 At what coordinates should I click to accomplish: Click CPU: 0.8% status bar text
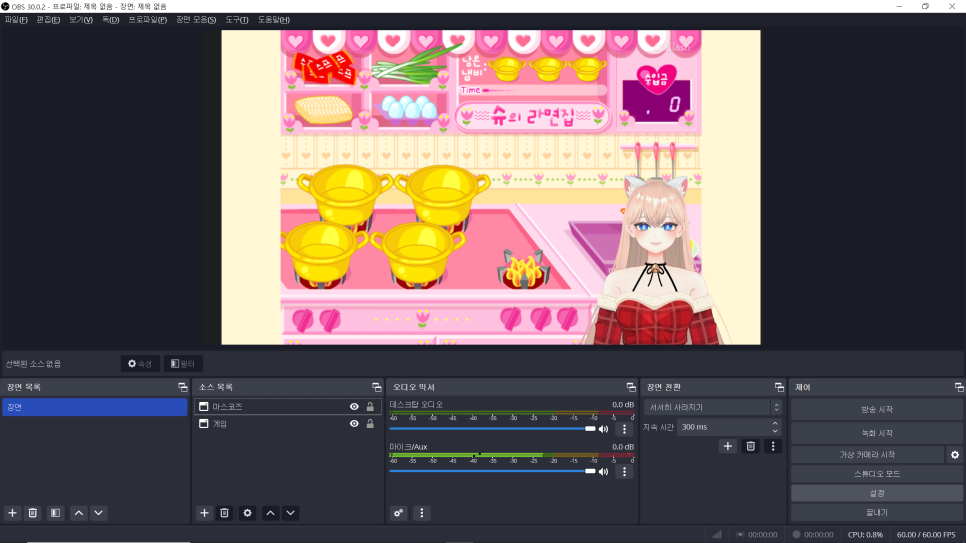865,535
